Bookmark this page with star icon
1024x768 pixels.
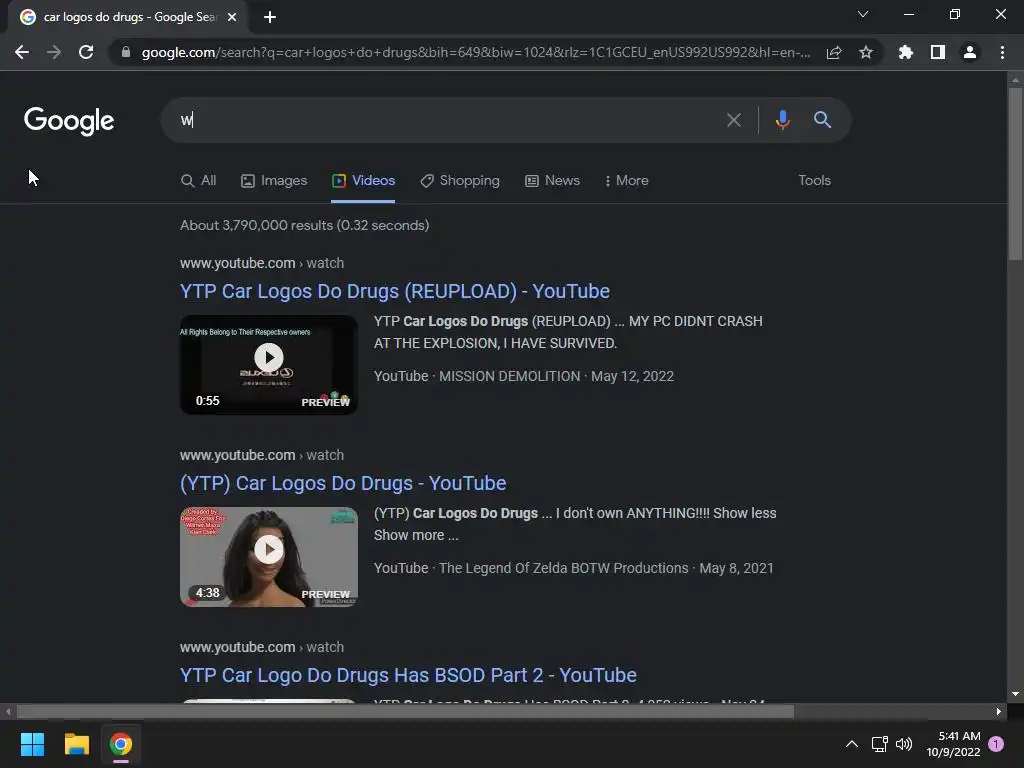tap(866, 52)
